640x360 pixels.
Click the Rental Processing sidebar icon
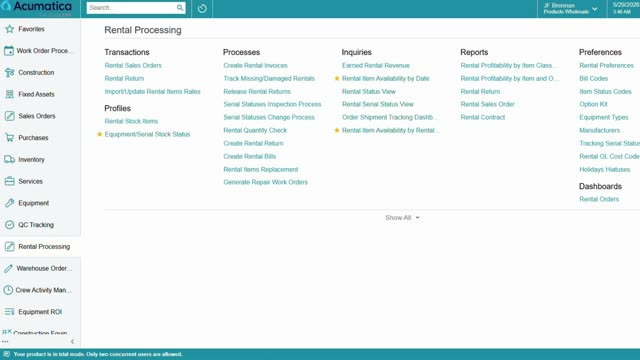click(9, 247)
